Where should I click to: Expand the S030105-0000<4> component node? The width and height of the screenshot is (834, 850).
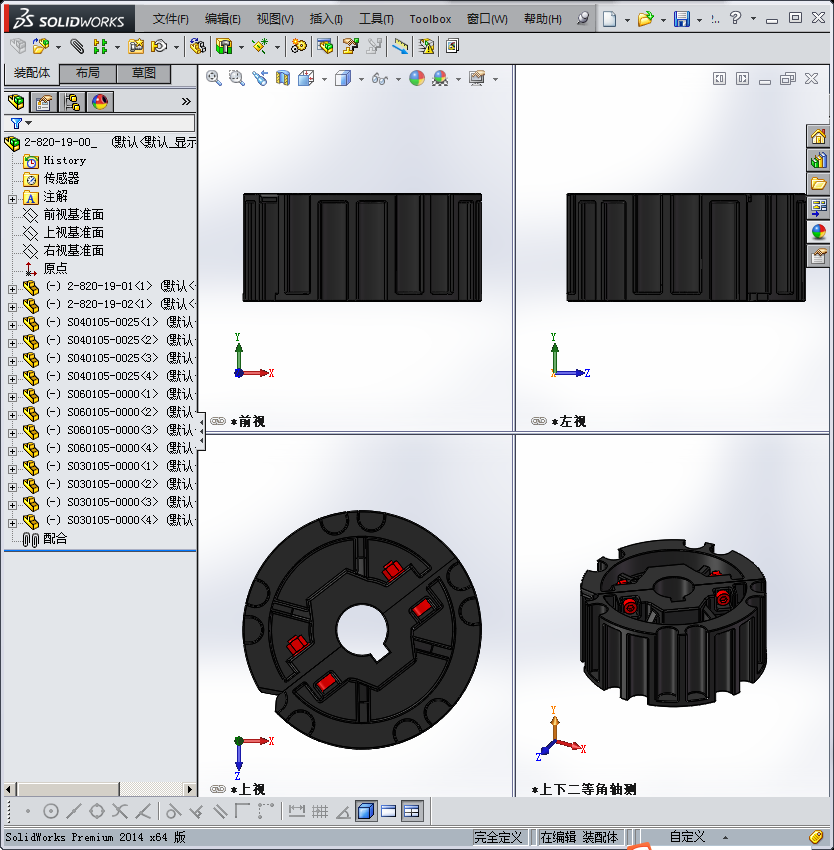12,523
